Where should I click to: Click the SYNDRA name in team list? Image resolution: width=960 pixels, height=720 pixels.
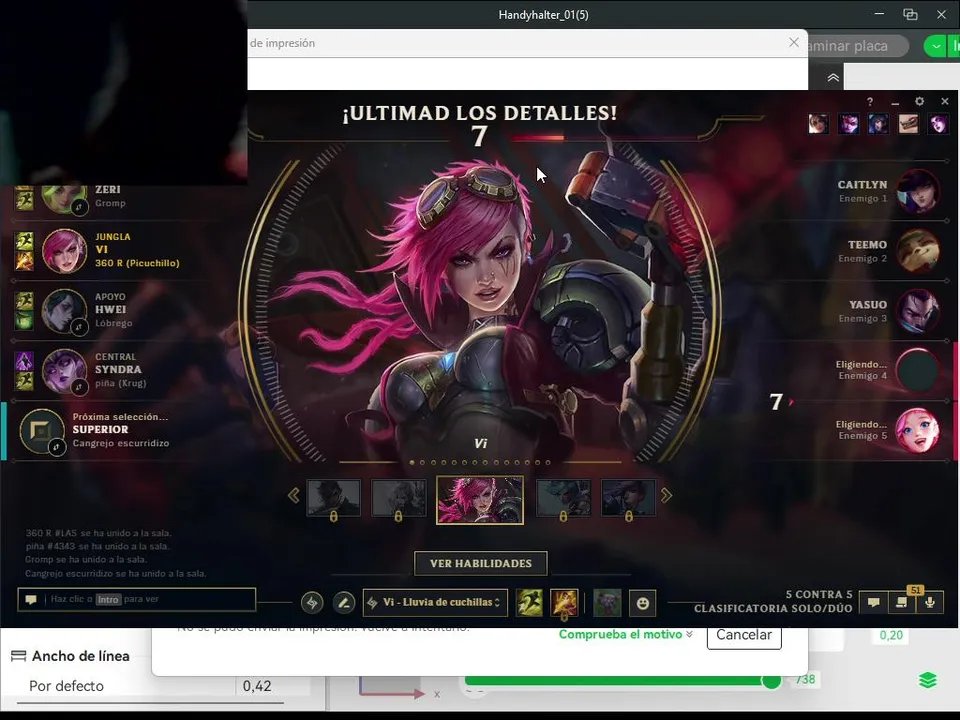[x=118, y=370]
